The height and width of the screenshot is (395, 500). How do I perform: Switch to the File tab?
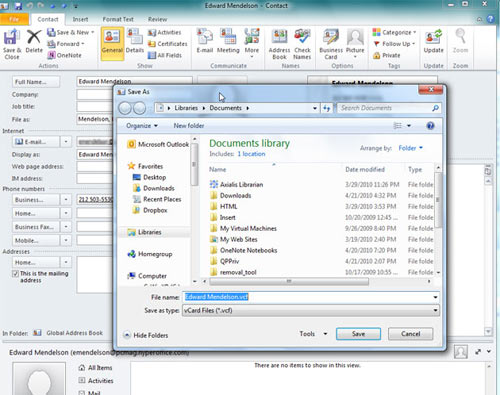point(14,19)
